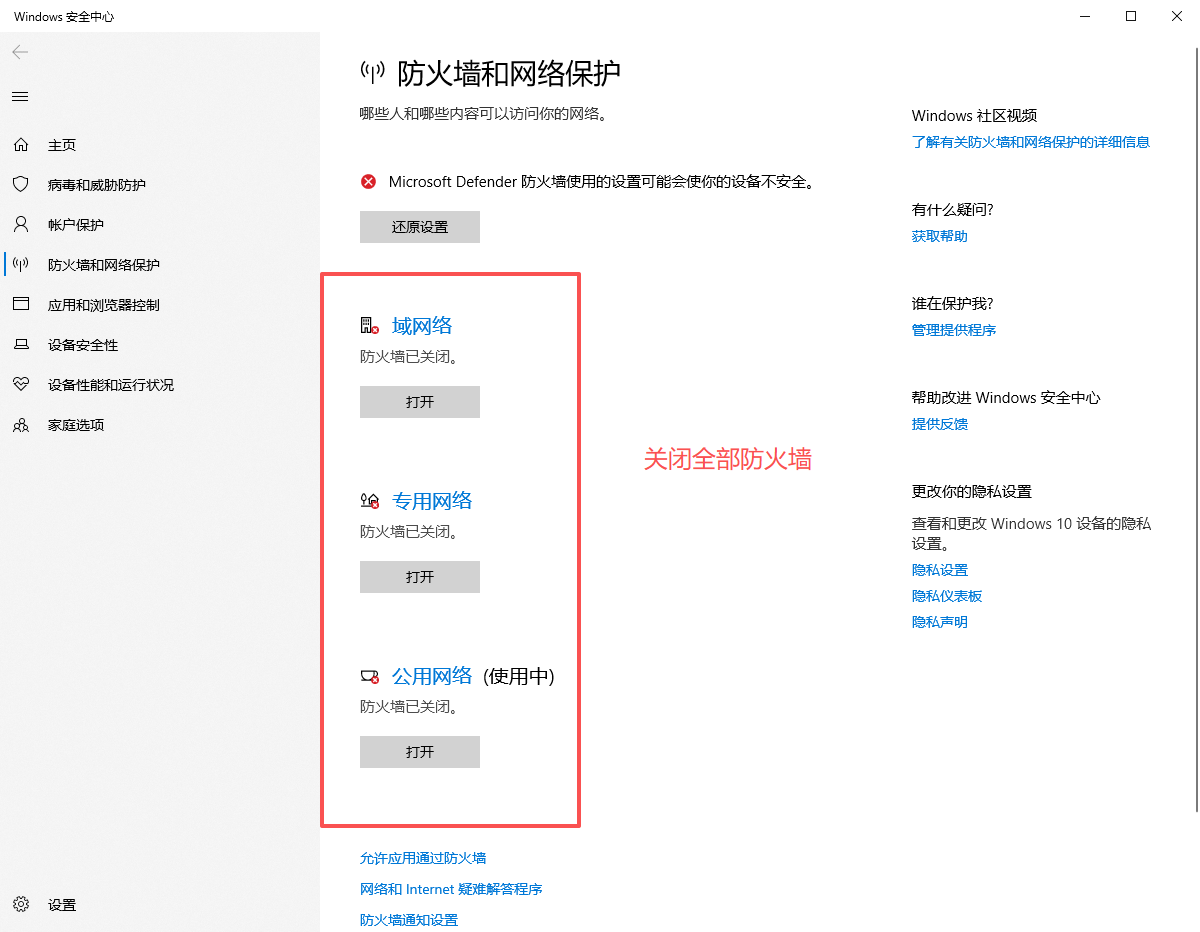Click the 谁在保护我? heading
This screenshot has width=1200, height=932.
coord(953,304)
